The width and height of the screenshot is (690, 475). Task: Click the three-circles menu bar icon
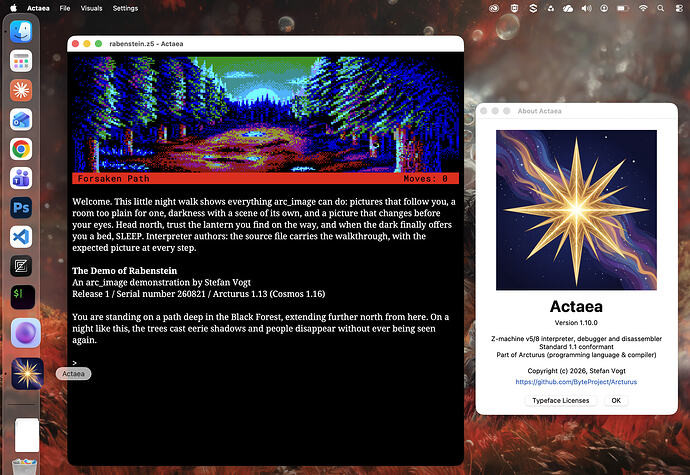[x=551, y=8]
